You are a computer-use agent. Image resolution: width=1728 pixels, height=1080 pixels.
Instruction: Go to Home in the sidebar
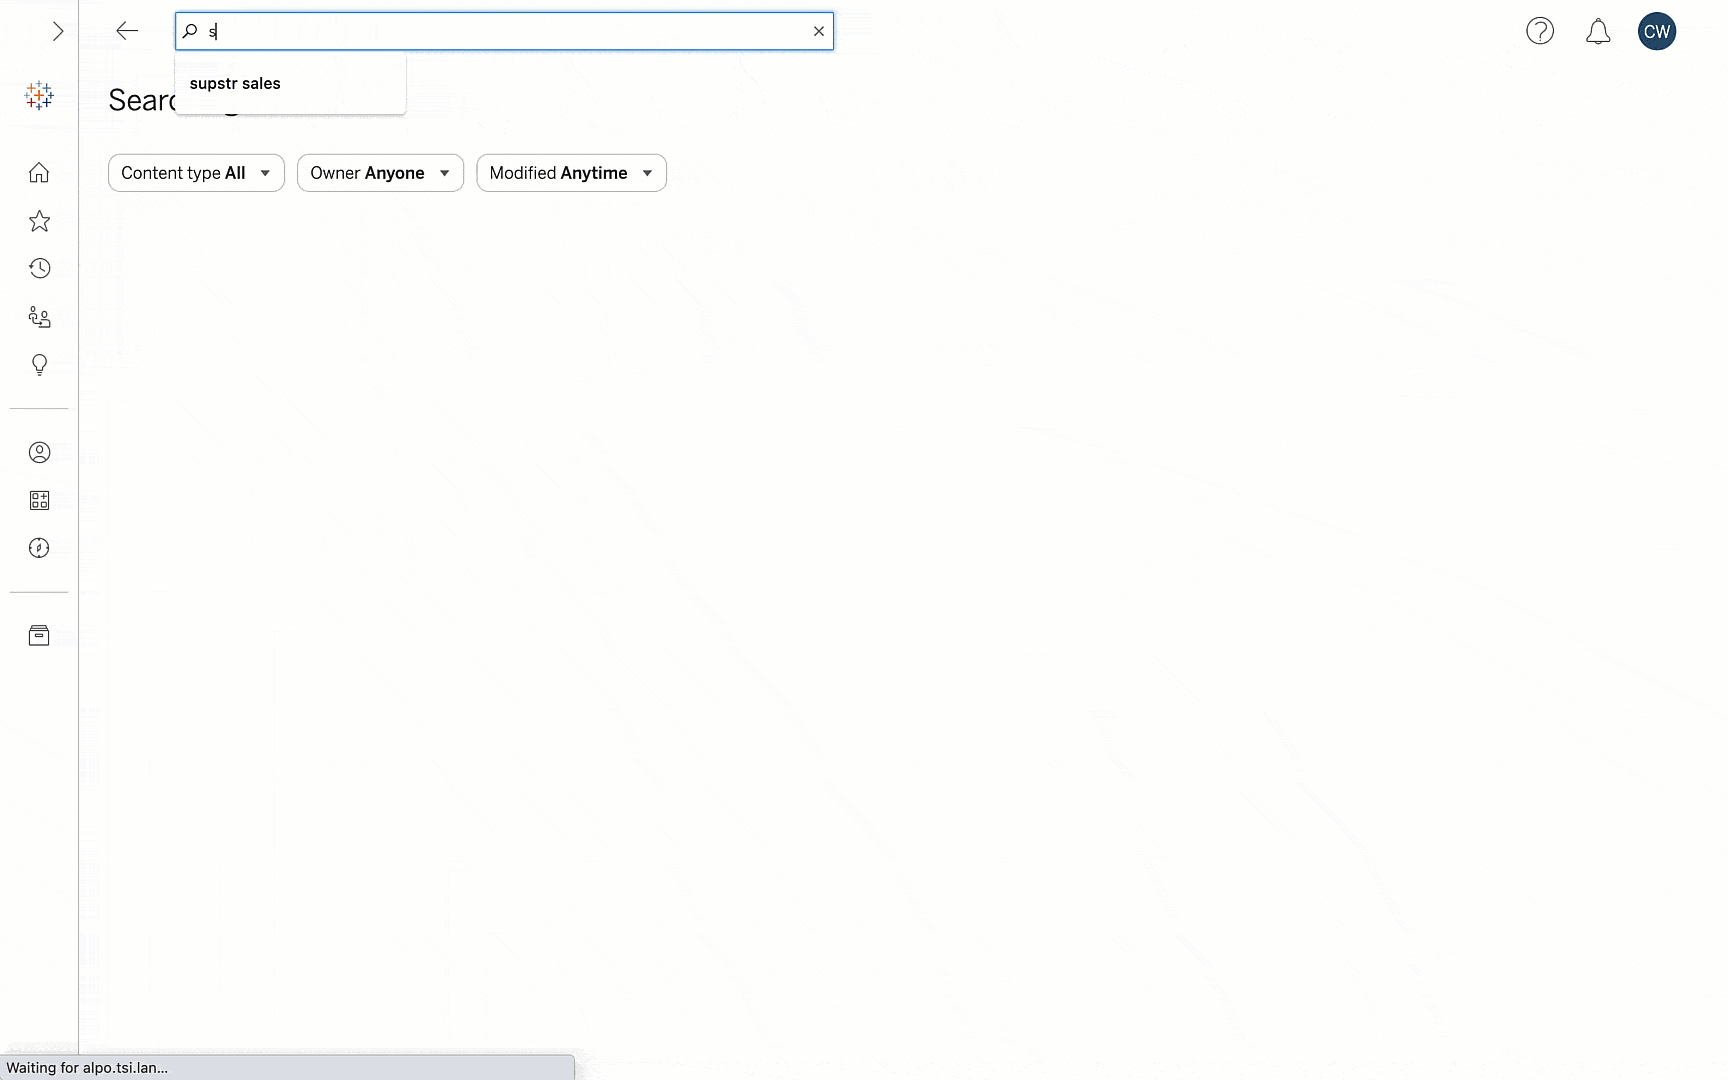pyautogui.click(x=39, y=173)
